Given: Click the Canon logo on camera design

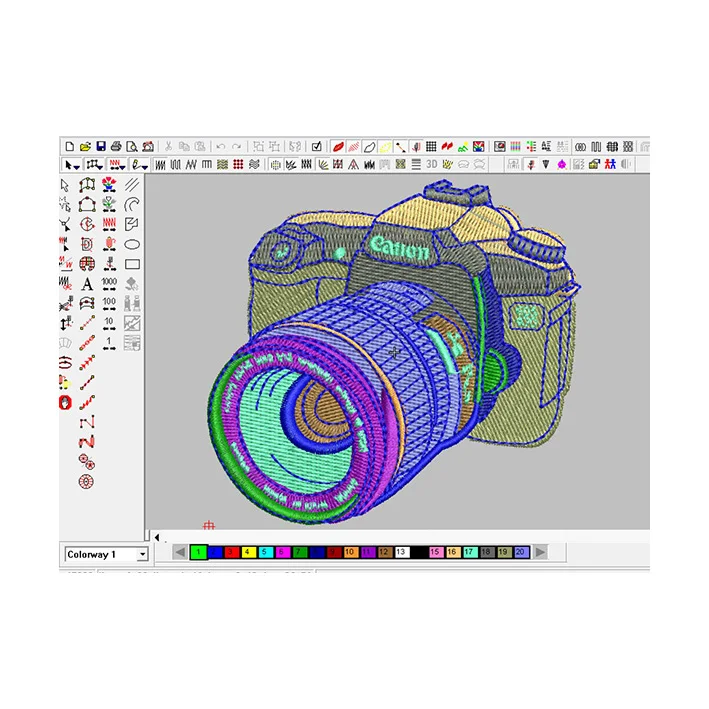Looking at the screenshot, I should [x=399, y=248].
